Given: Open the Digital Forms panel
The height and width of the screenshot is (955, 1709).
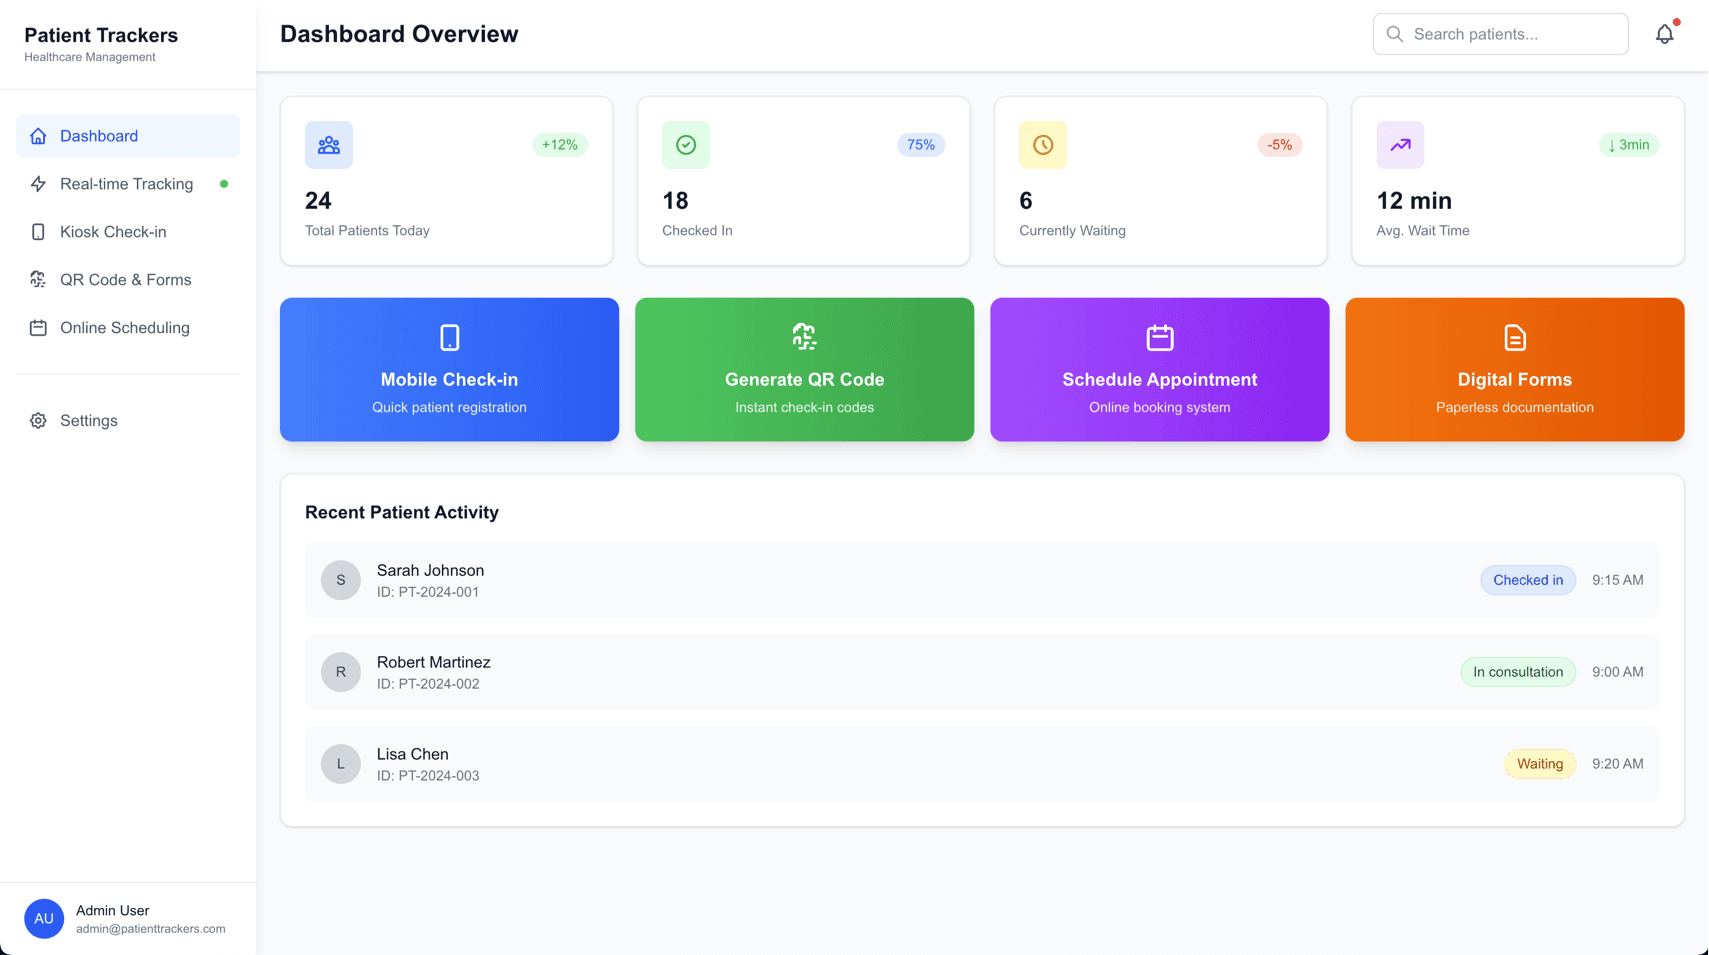Looking at the screenshot, I should pyautogui.click(x=1514, y=369).
